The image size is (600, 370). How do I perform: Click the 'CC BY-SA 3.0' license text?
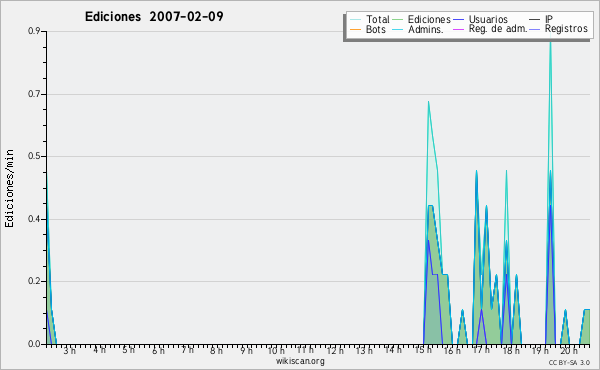click(569, 362)
